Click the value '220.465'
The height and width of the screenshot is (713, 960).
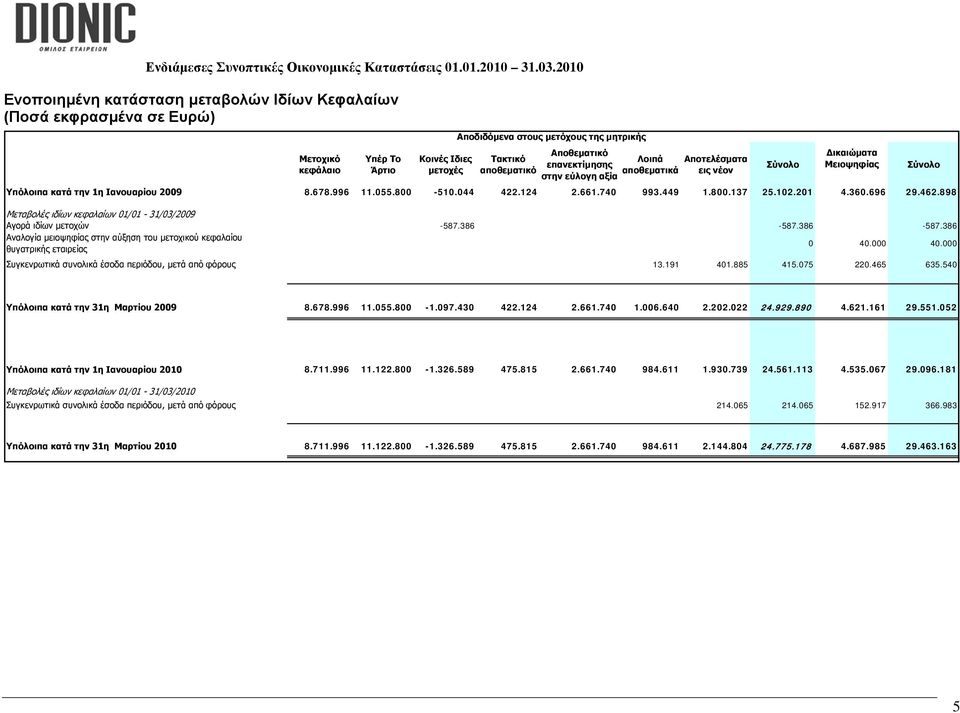(870, 265)
